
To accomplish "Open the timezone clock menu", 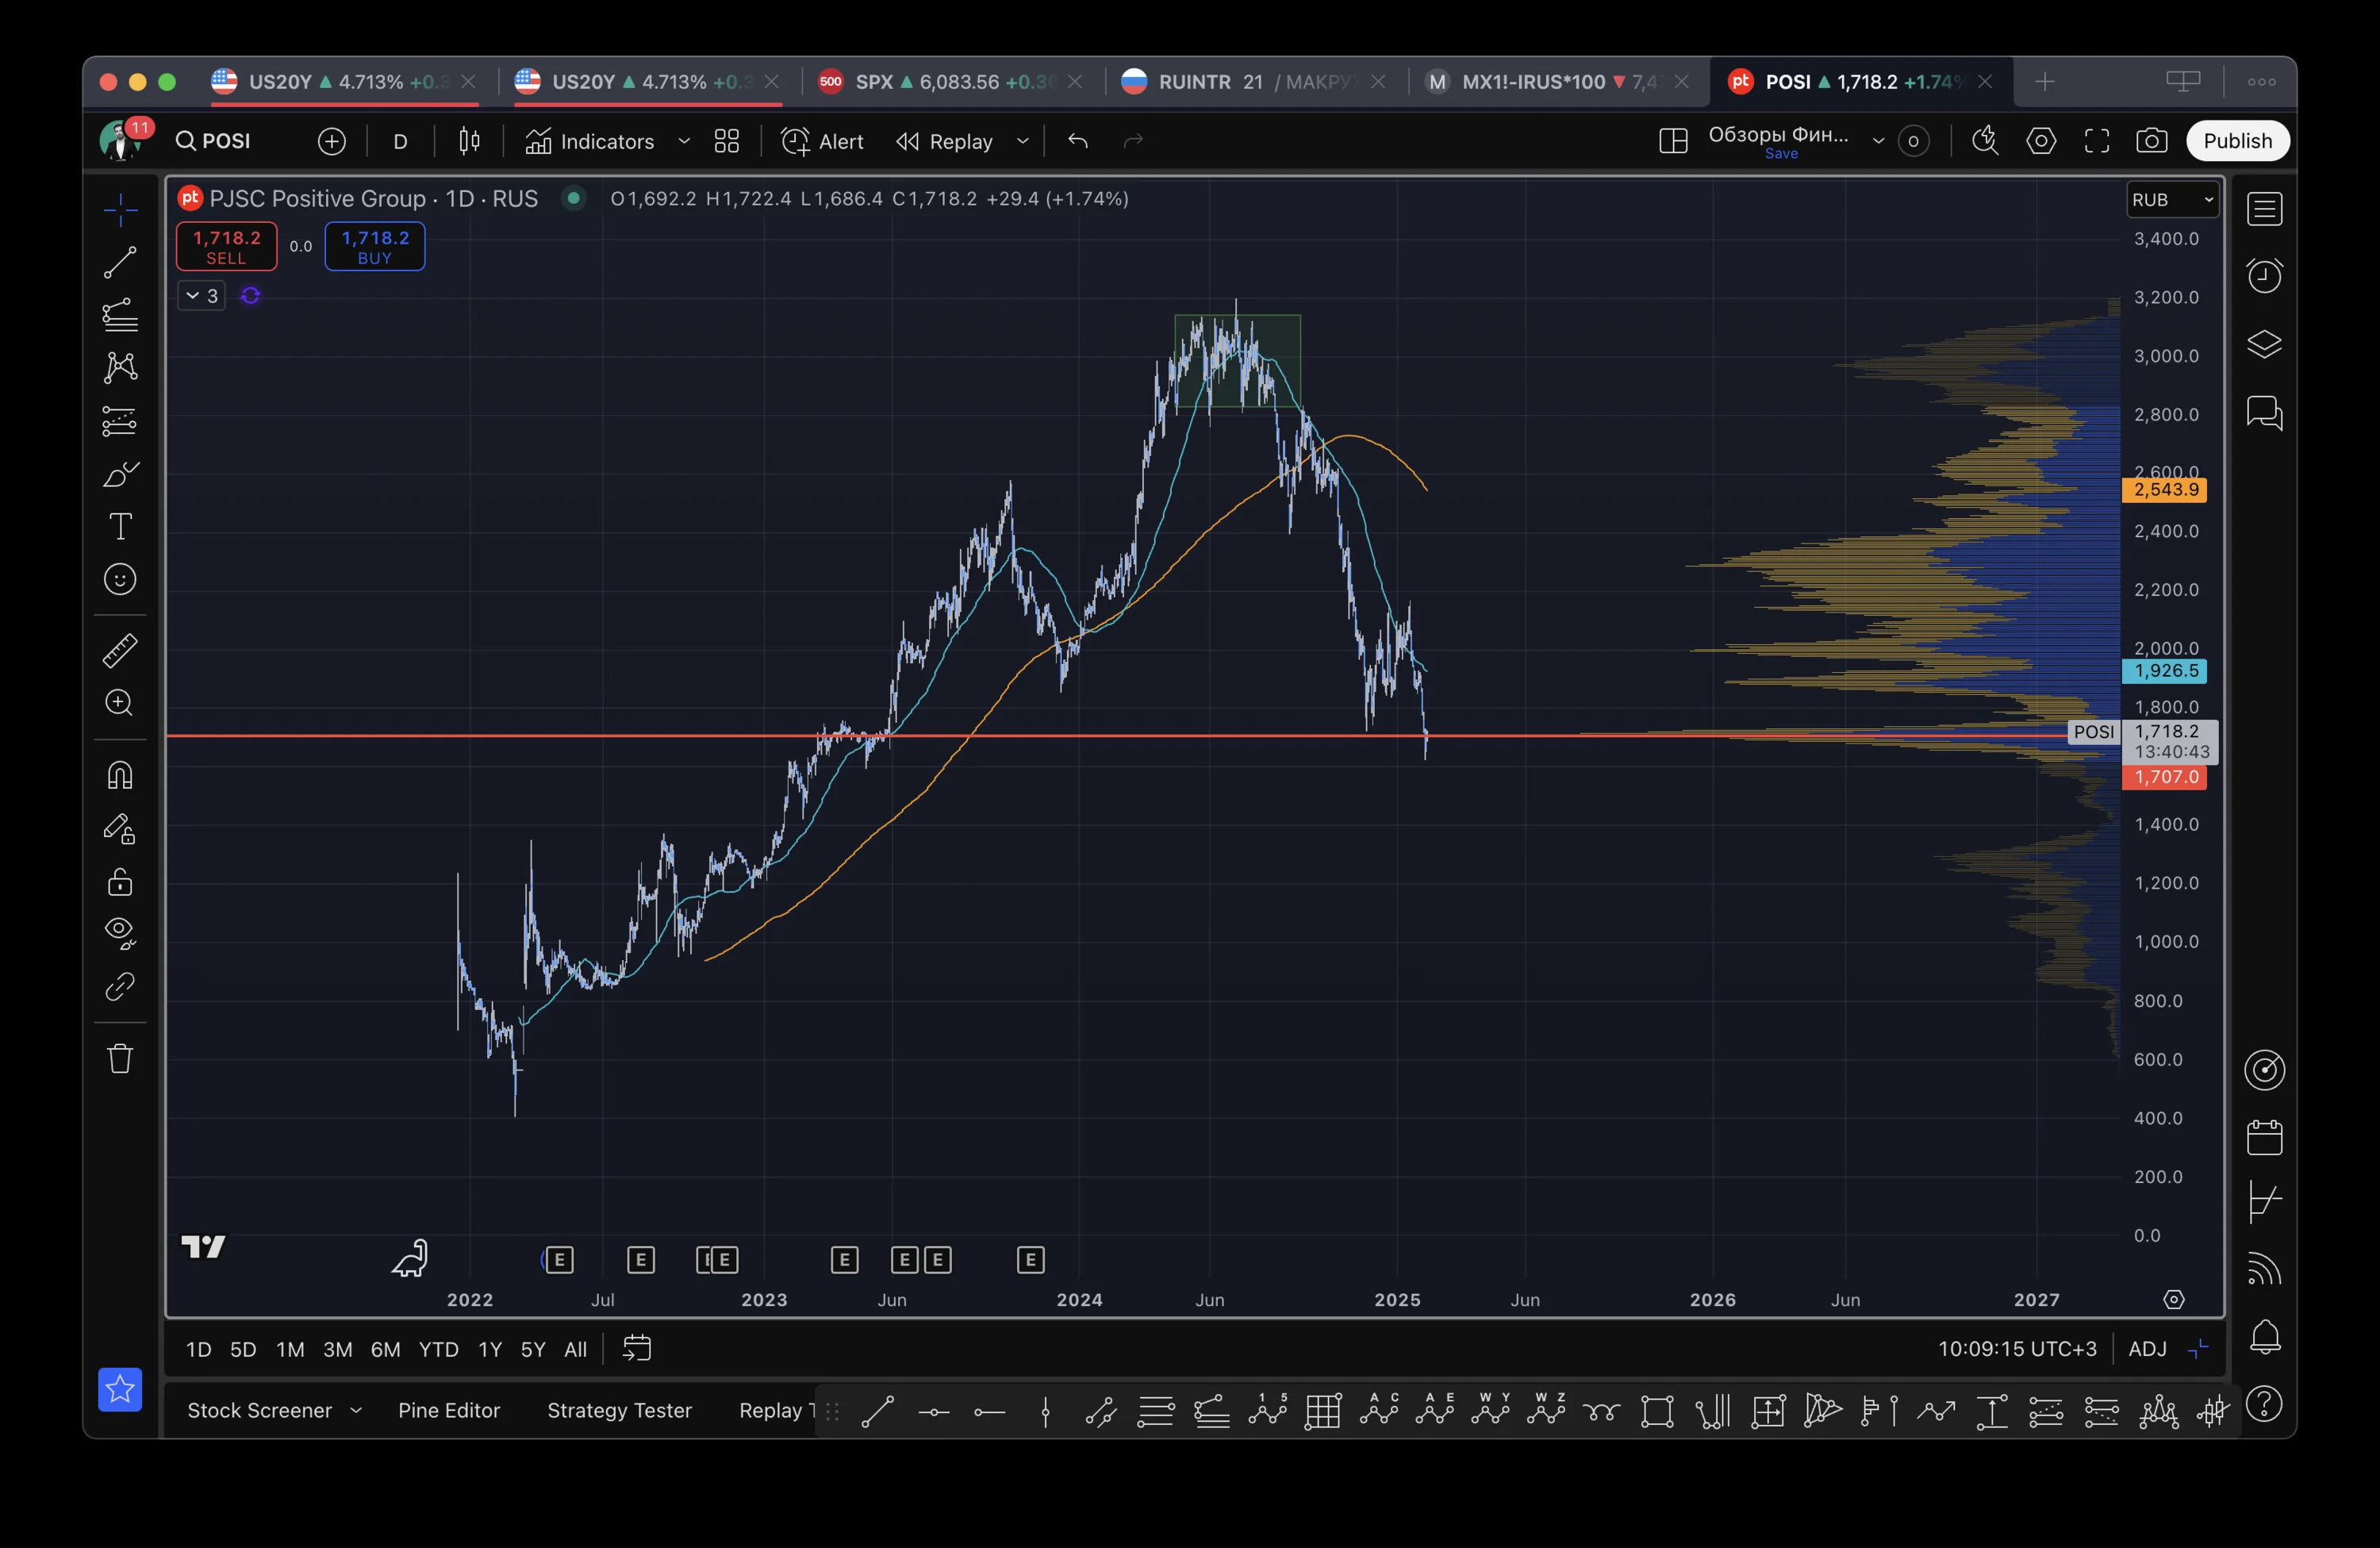I will click(x=2017, y=1349).
